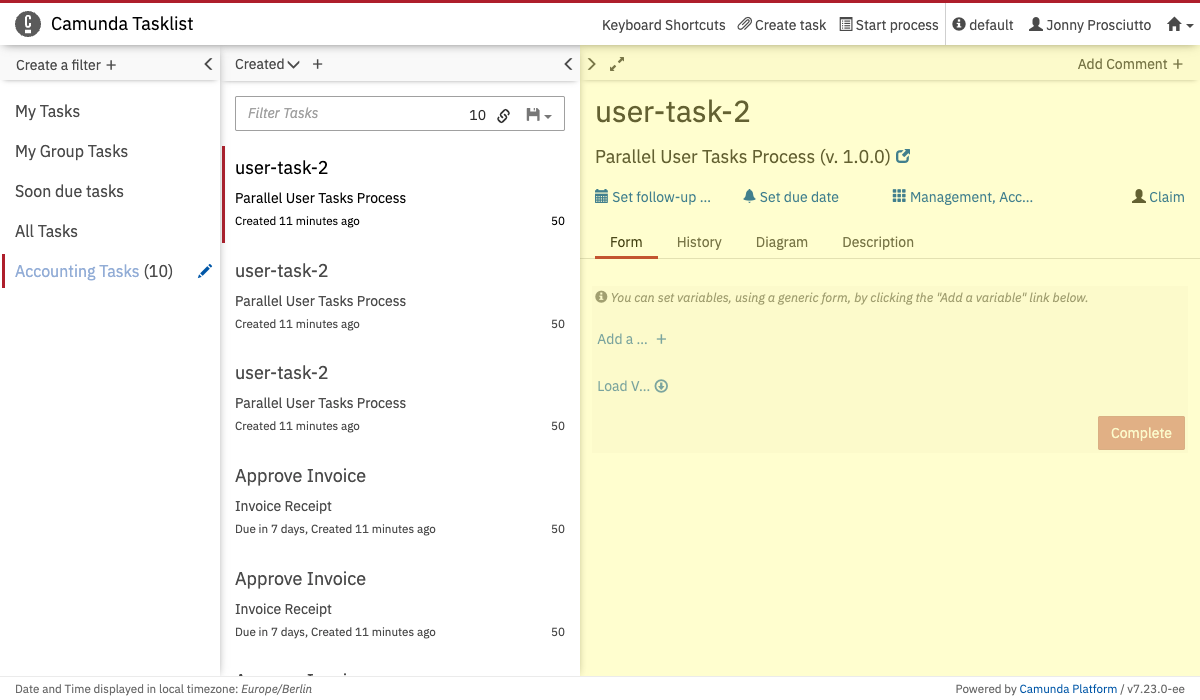
Task: Open the home navigation dropdown
Action: (1180, 25)
